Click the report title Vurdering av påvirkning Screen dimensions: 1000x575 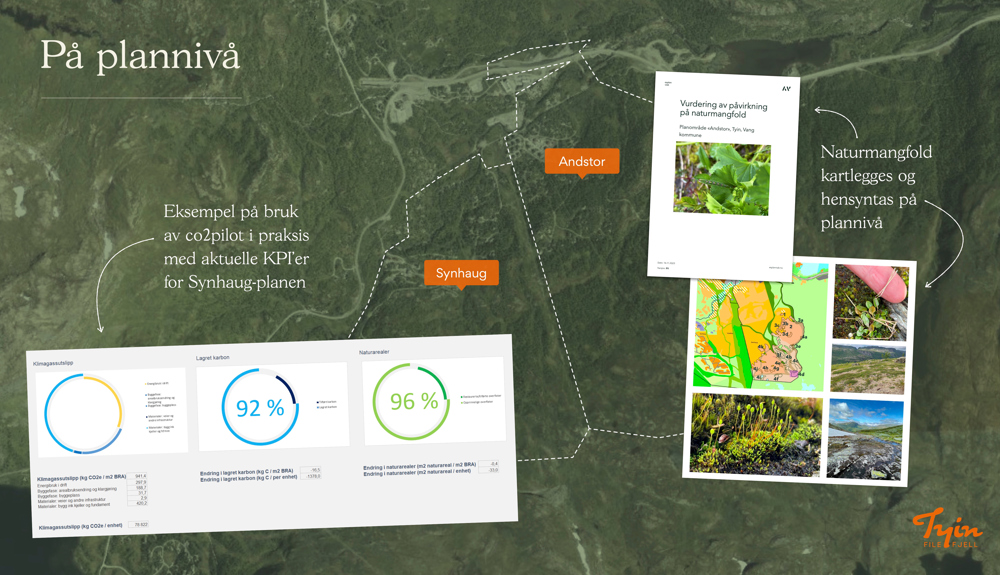pyautogui.click(x=723, y=108)
